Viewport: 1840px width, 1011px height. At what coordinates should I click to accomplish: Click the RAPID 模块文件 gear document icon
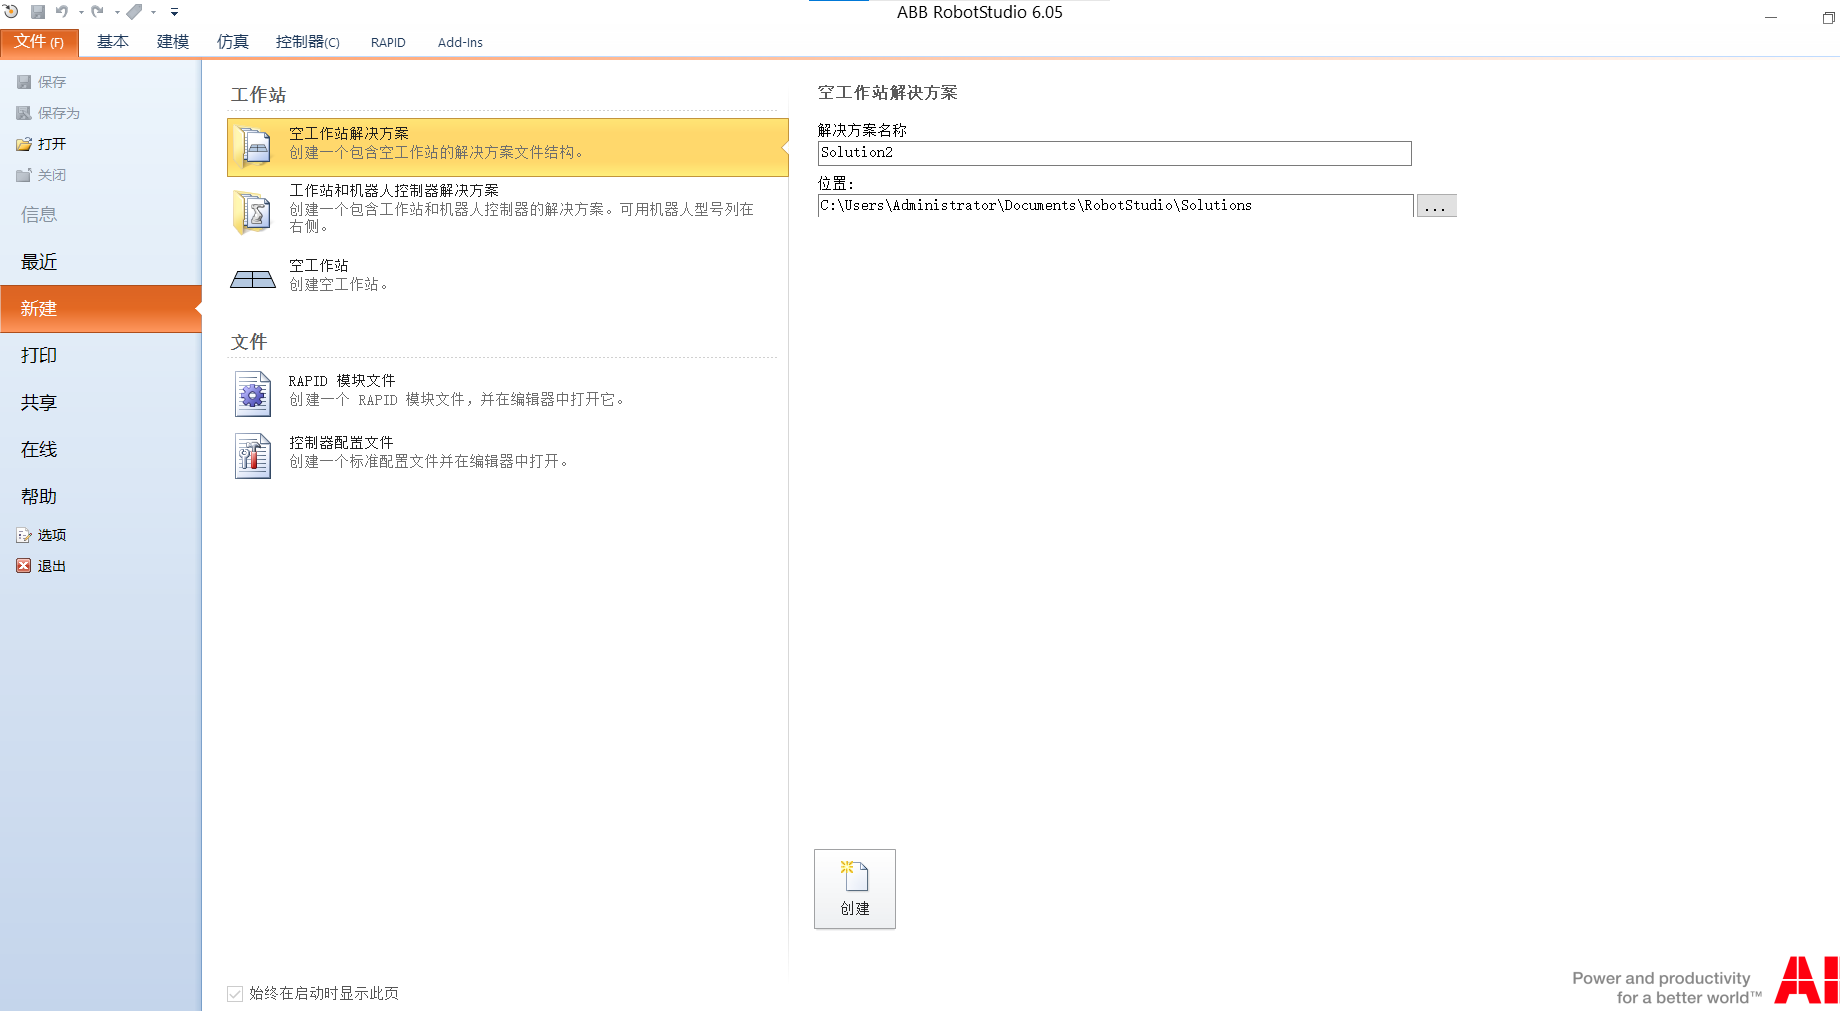pos(253,394)
